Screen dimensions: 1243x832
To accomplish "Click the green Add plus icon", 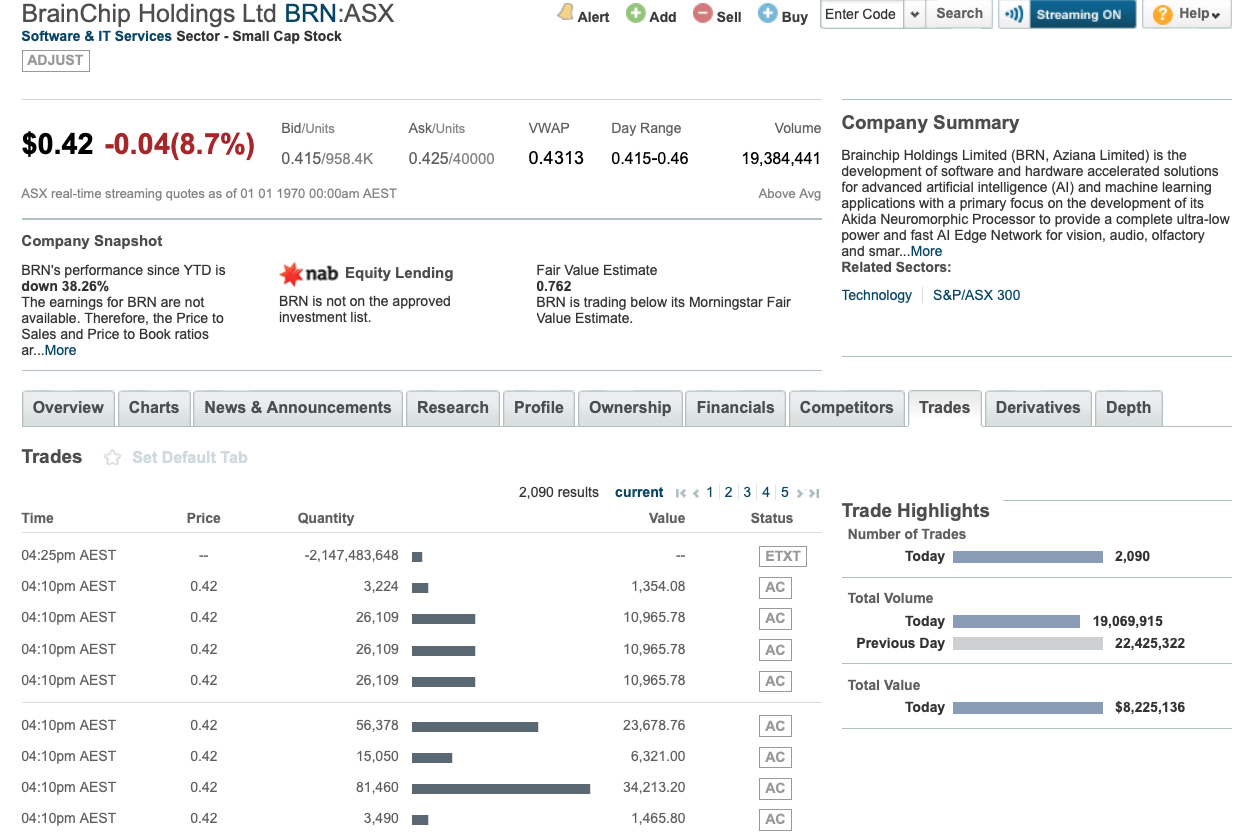I will [635, 13].
